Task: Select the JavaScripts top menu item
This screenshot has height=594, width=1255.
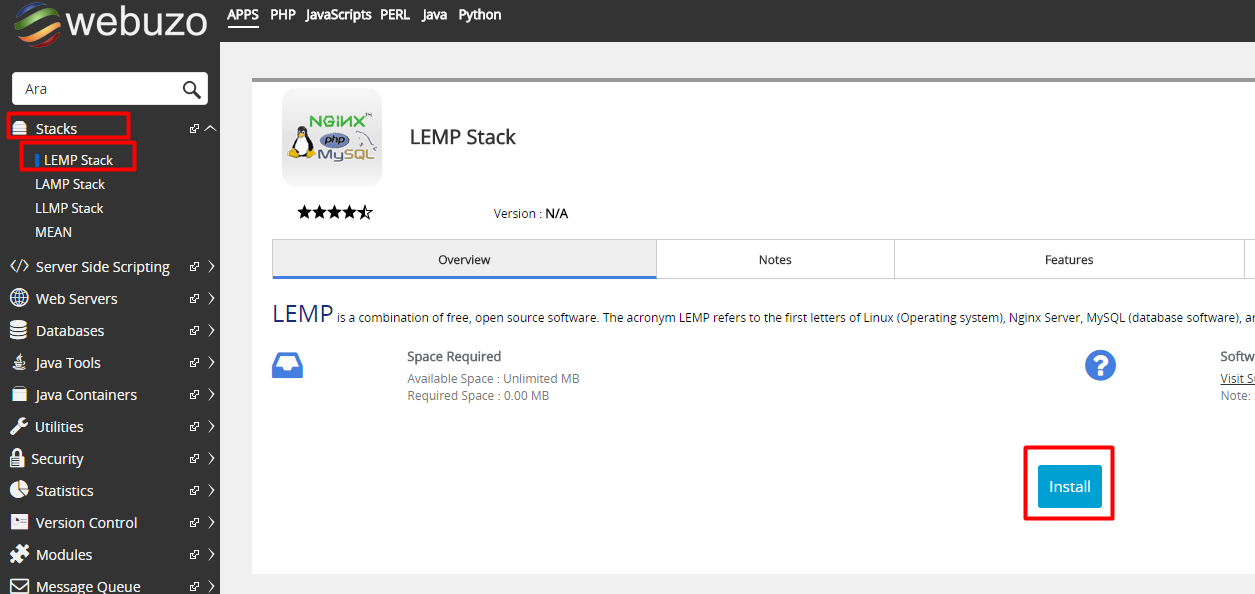Action: [338, 15]
